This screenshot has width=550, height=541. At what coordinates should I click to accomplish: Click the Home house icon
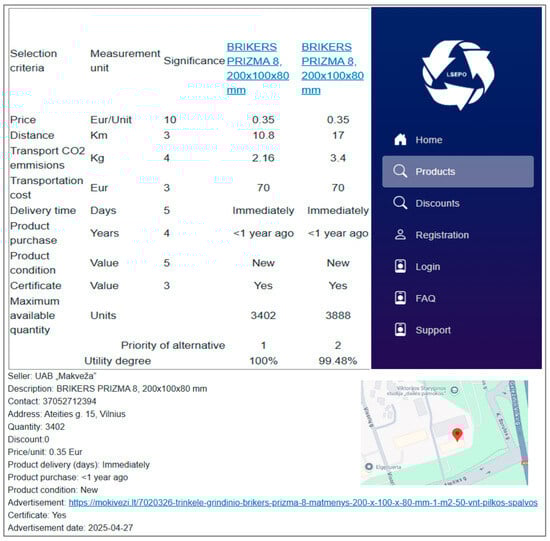coord(400,140)
